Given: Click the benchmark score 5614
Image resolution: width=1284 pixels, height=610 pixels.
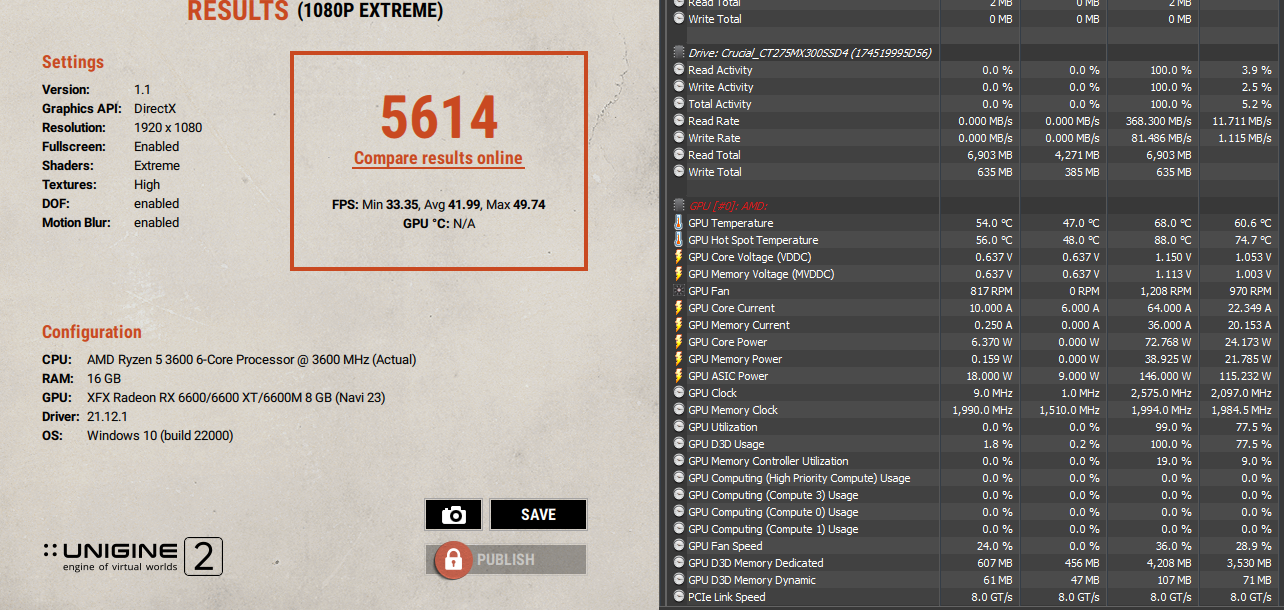Looking at the screenshot, I should point(438,118).
